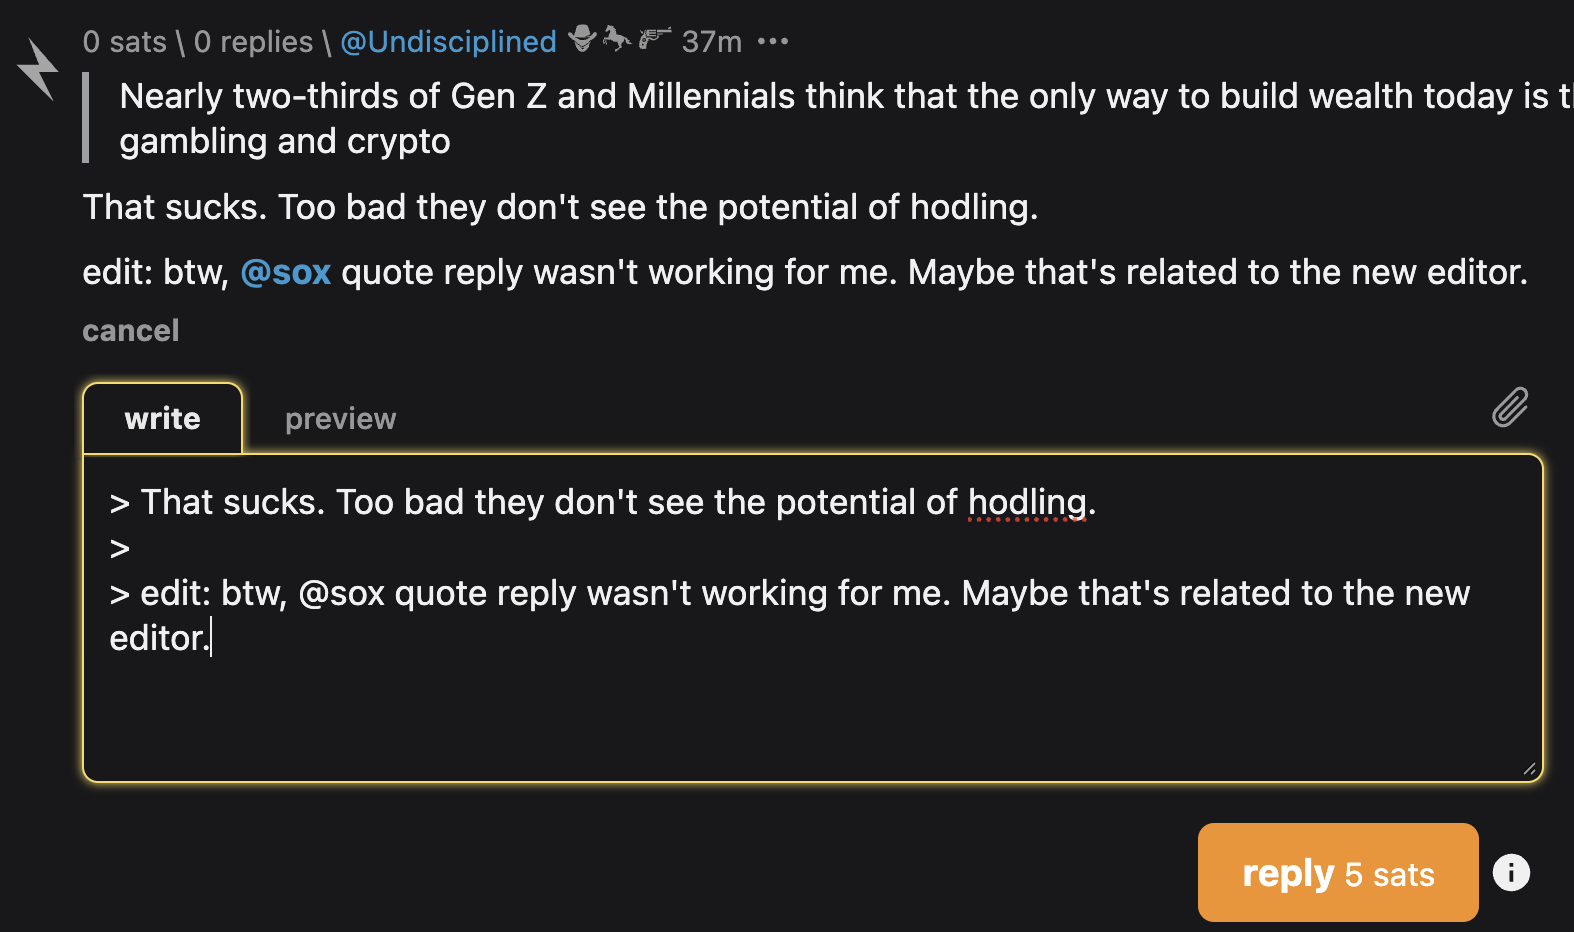This screenshot has height=932, width=1574.
Task: Attach a file using the paperclip icon
Action: point(1510,408)
